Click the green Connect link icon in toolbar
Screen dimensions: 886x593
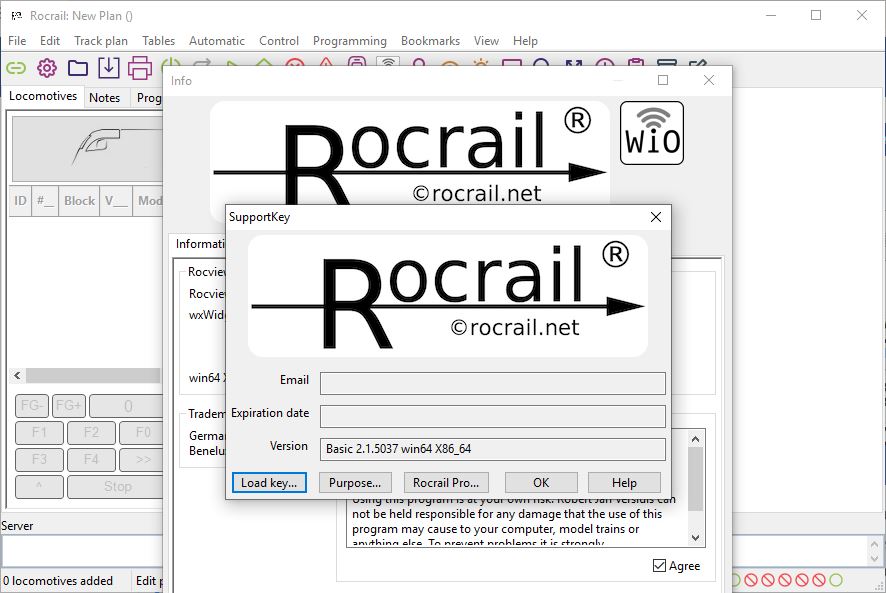16,68
